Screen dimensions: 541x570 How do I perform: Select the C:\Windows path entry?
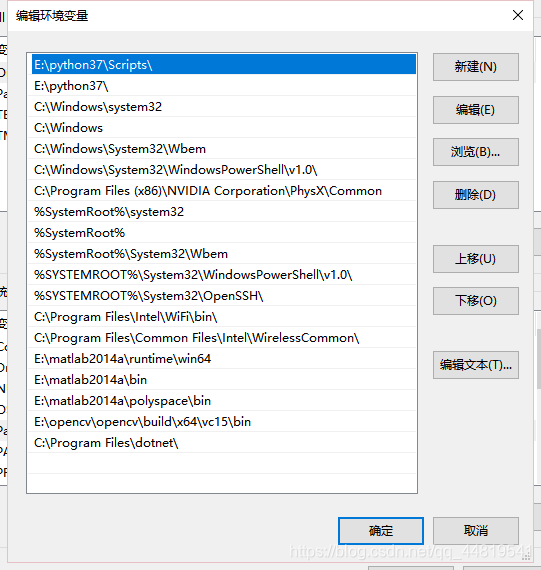[x=222, y=128]
